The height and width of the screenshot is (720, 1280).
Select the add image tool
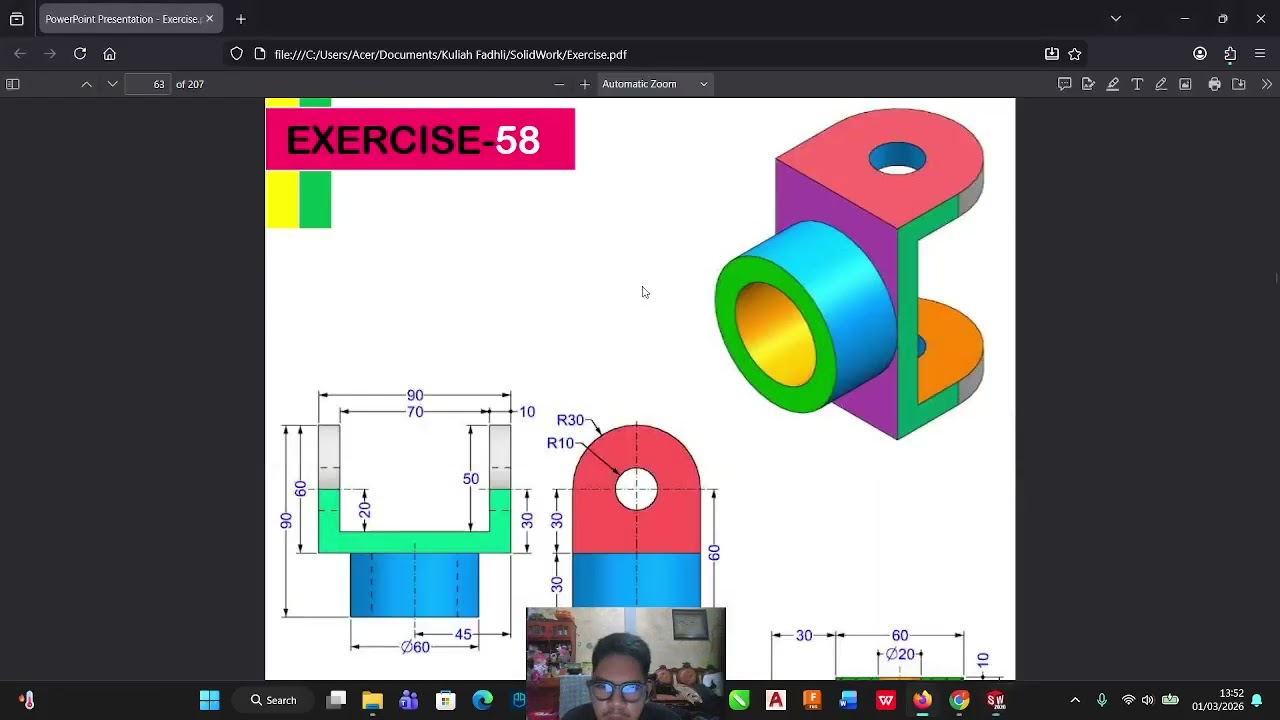1185,84
